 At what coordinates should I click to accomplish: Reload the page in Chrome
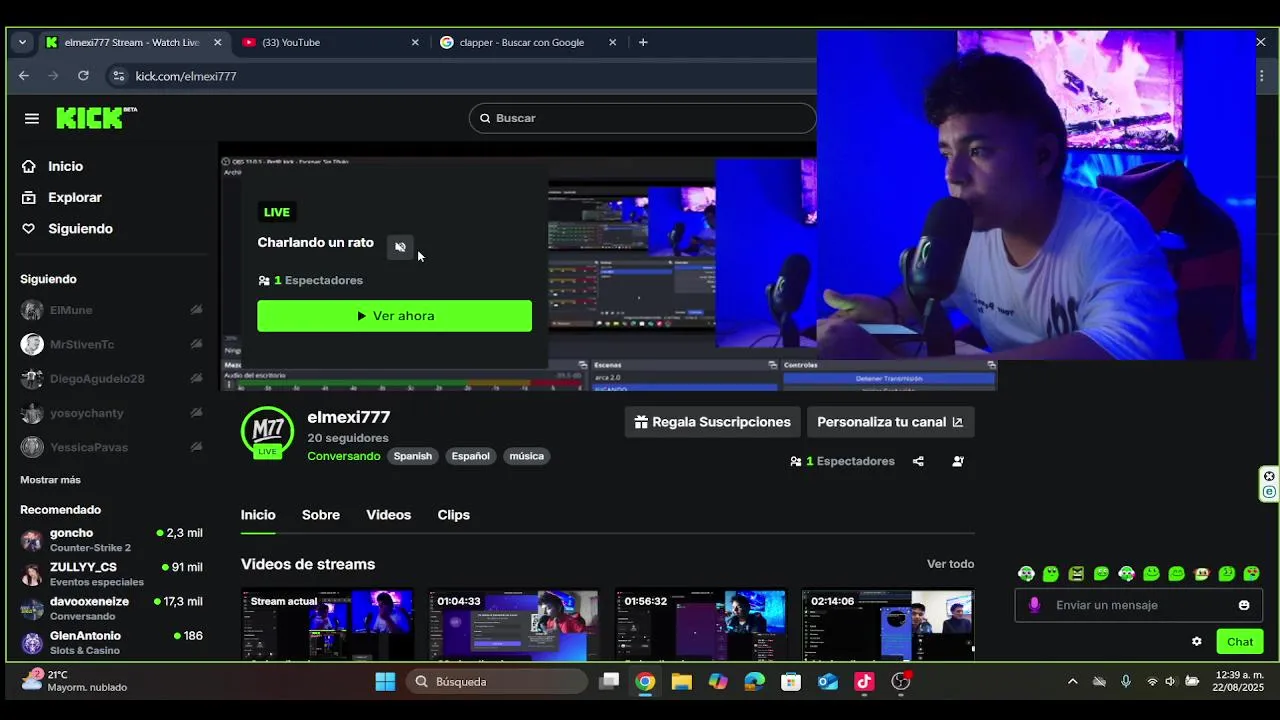(x=83, y=76)
